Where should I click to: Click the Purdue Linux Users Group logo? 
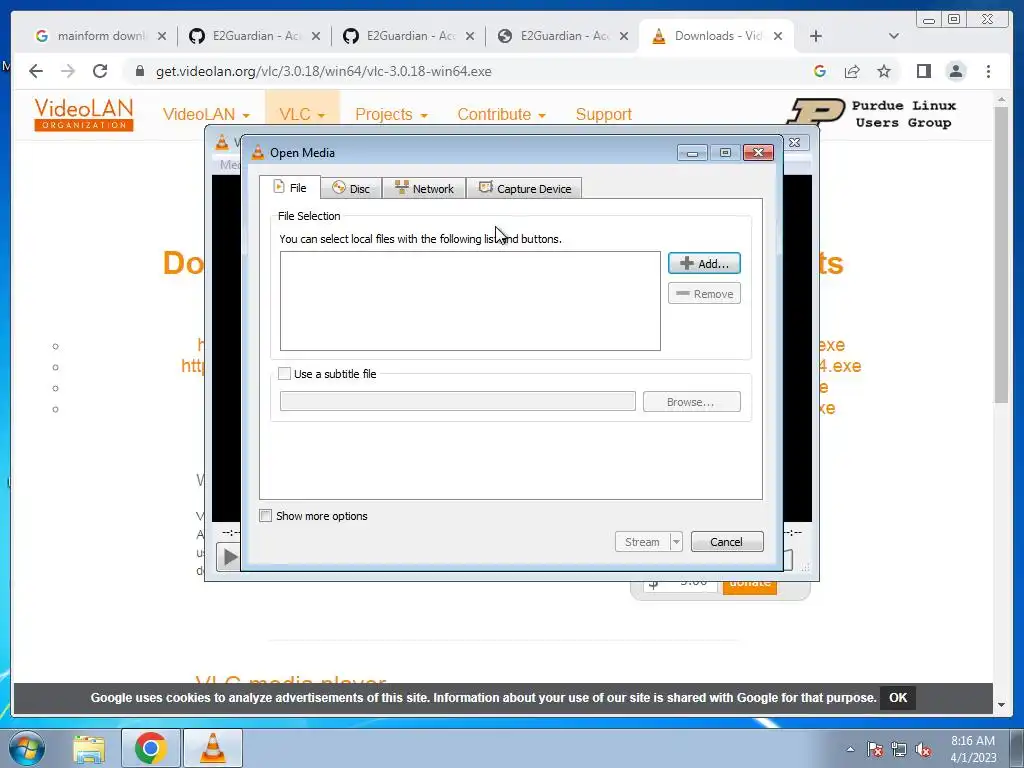872,112
